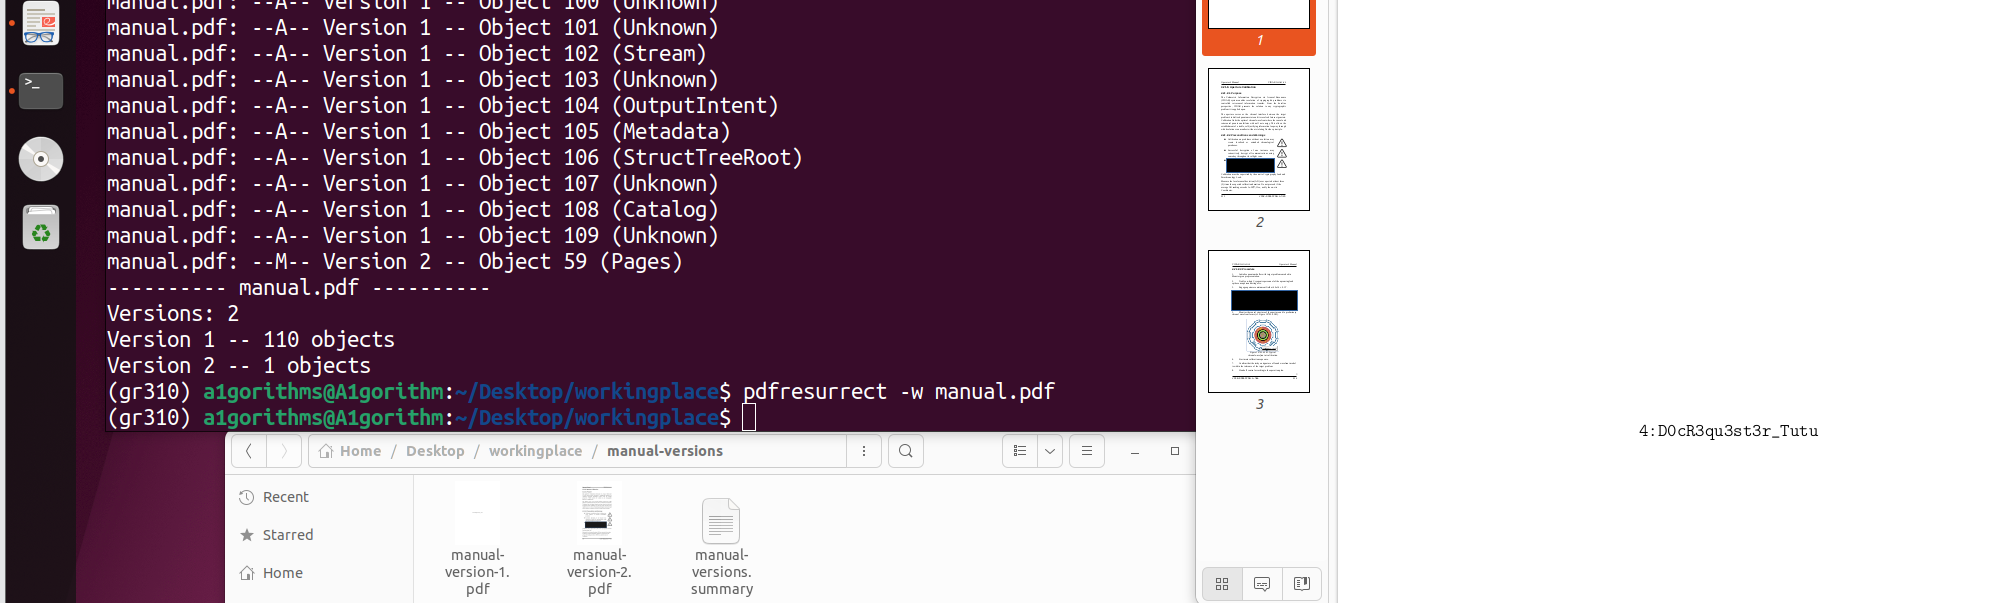
Task: Expand the view options dropdown arrow
Action: coord(1050,451)
